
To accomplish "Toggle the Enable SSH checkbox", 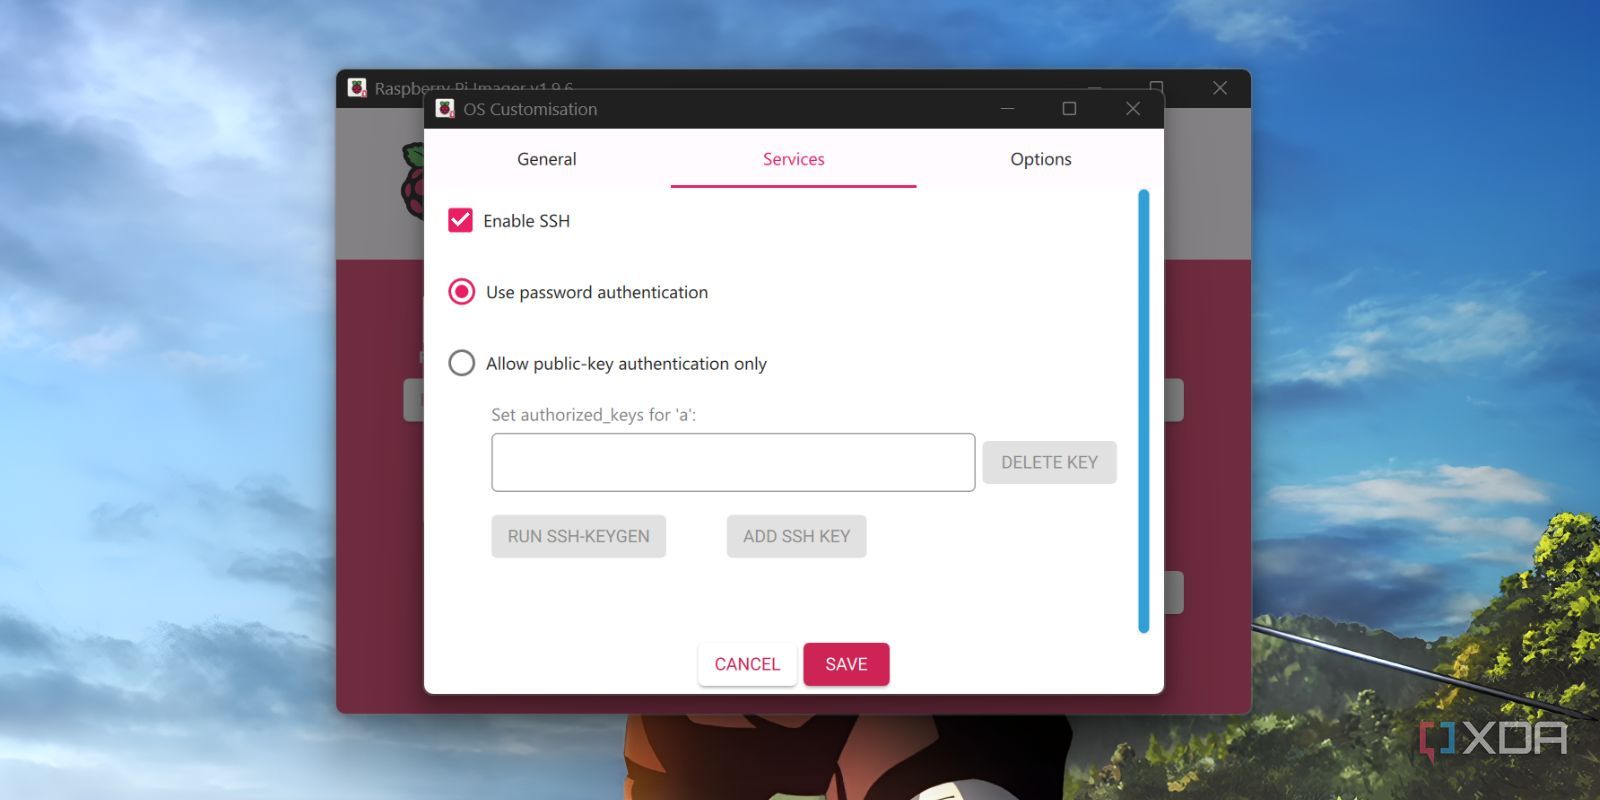I will (x=460, y=220).
